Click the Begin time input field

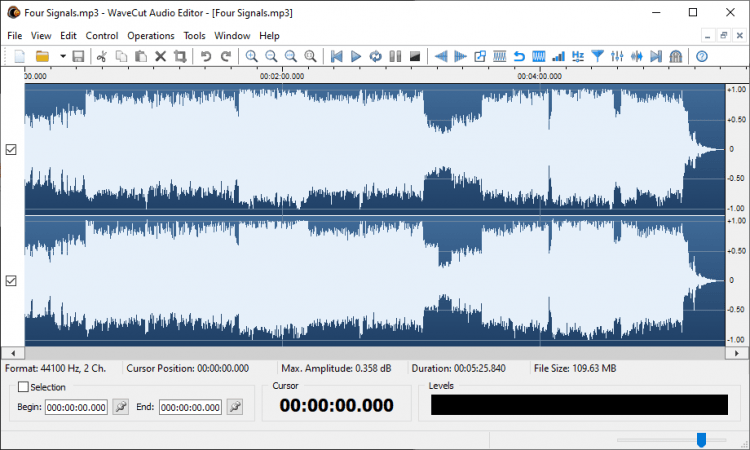click(76, 407)
